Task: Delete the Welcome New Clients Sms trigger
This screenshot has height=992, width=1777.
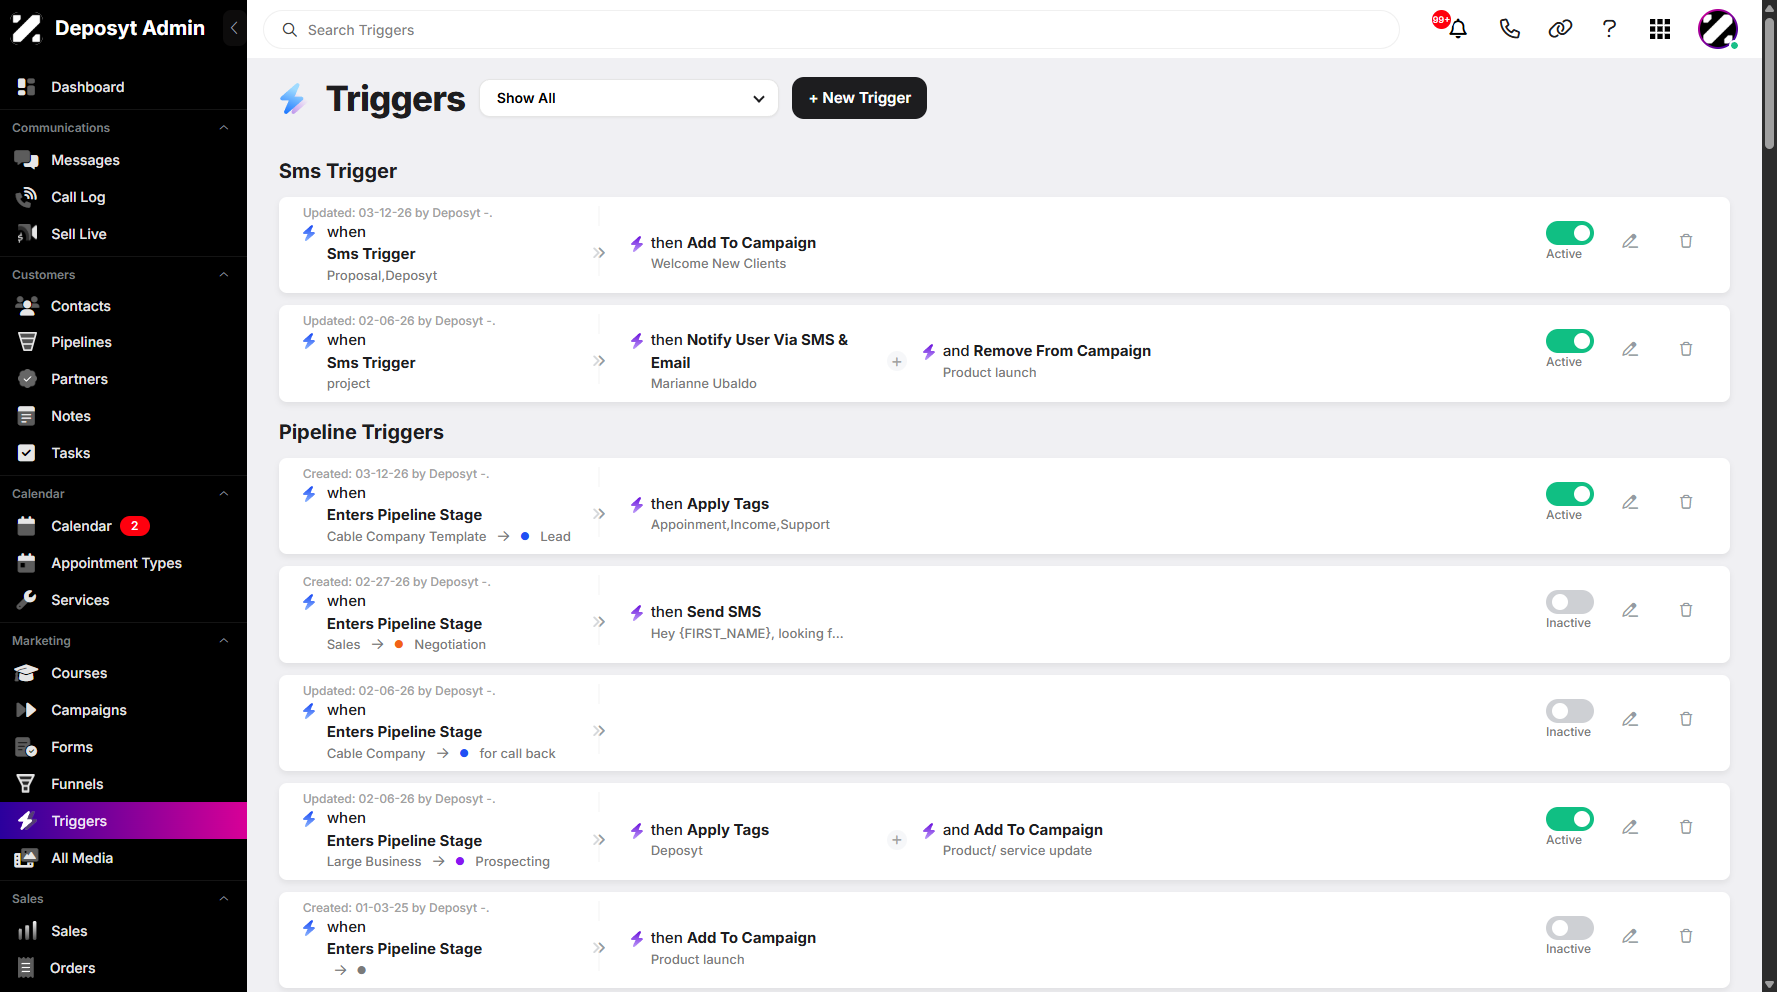Action: pyautogui.click(x=1686, y=241)
